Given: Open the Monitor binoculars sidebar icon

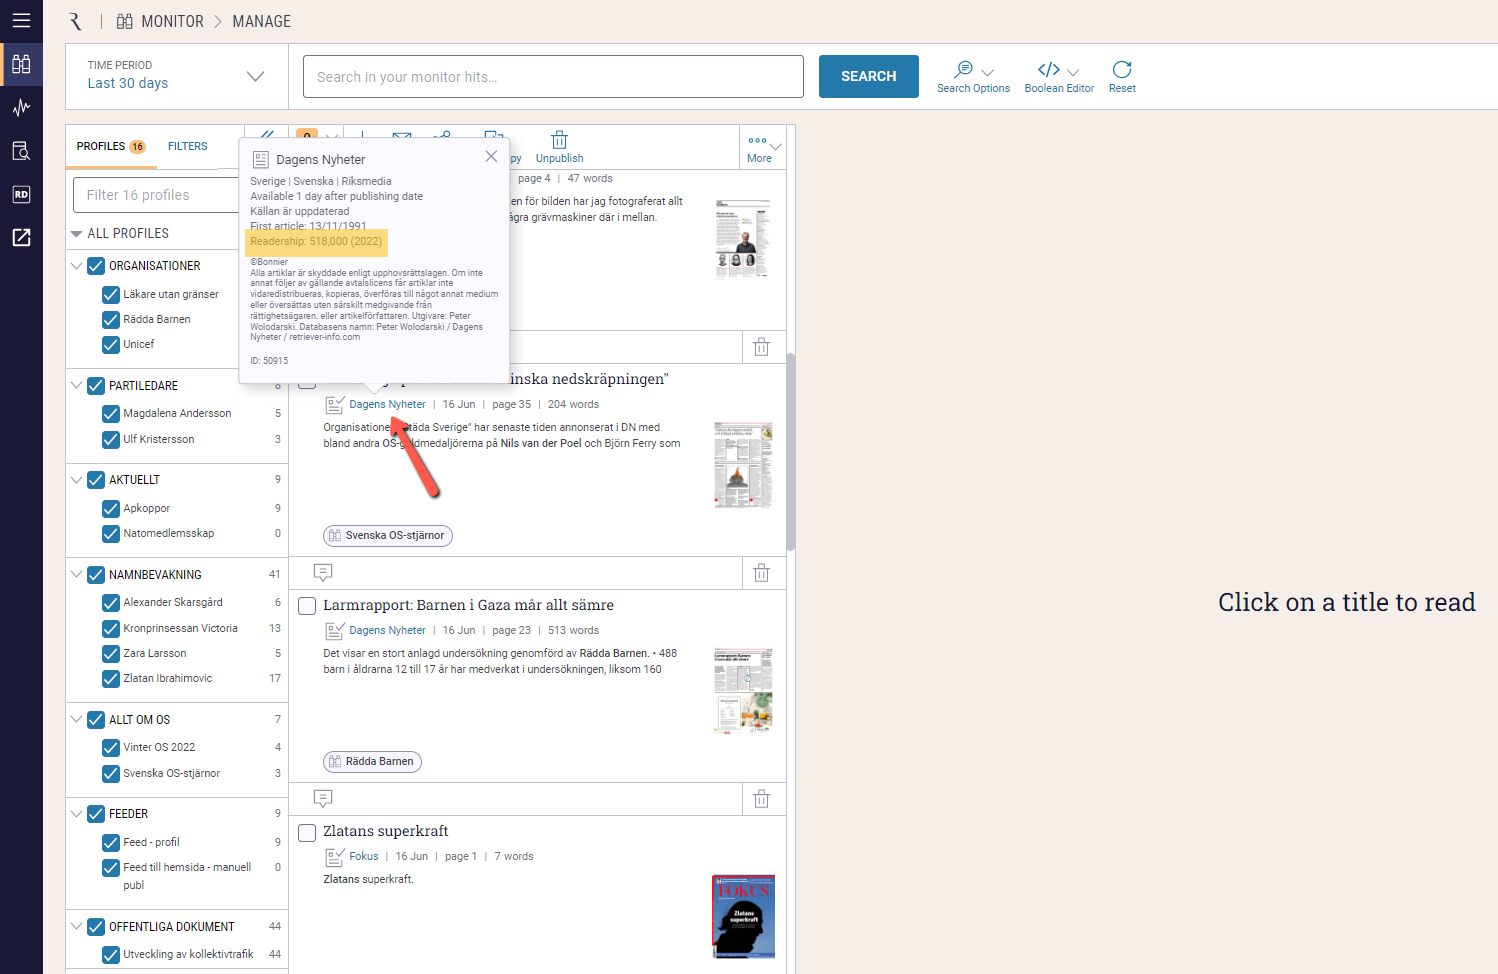Looking at the screenshot, I should coord(21,64).
